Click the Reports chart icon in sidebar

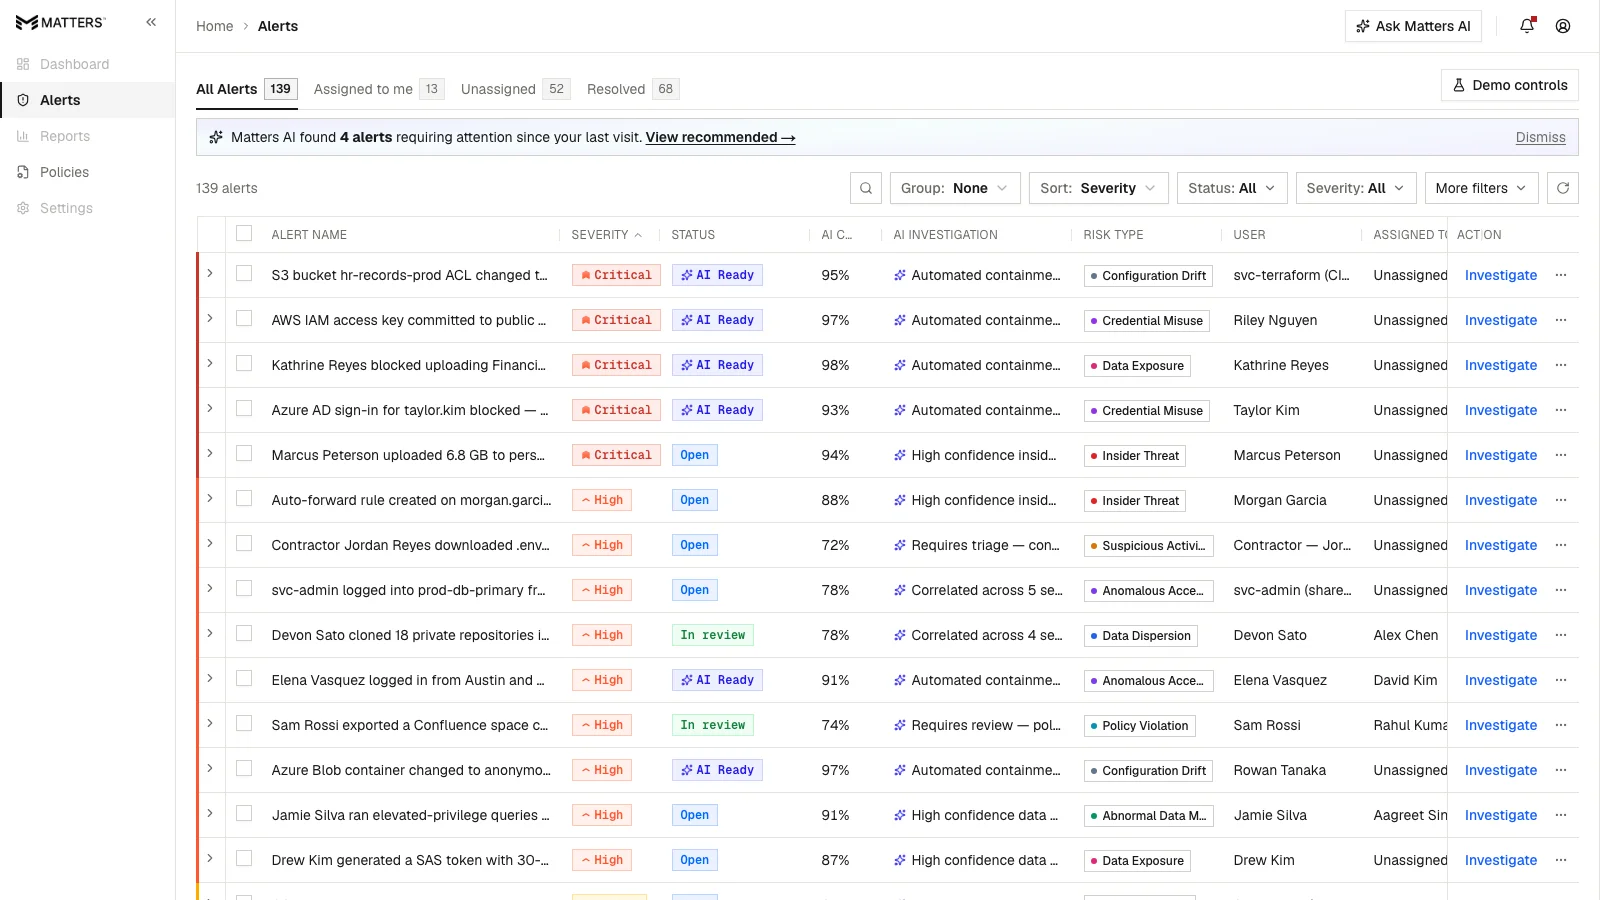pos(23,136)
